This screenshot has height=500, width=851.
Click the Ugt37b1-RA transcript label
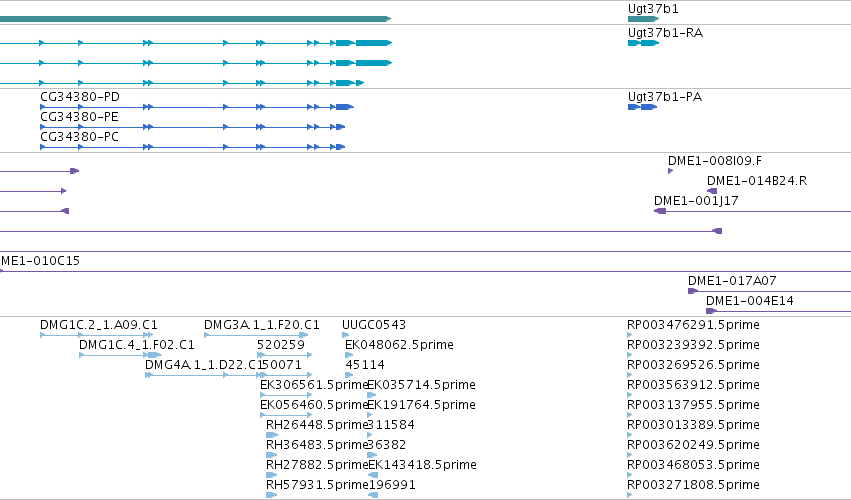[x=665, y=33]
